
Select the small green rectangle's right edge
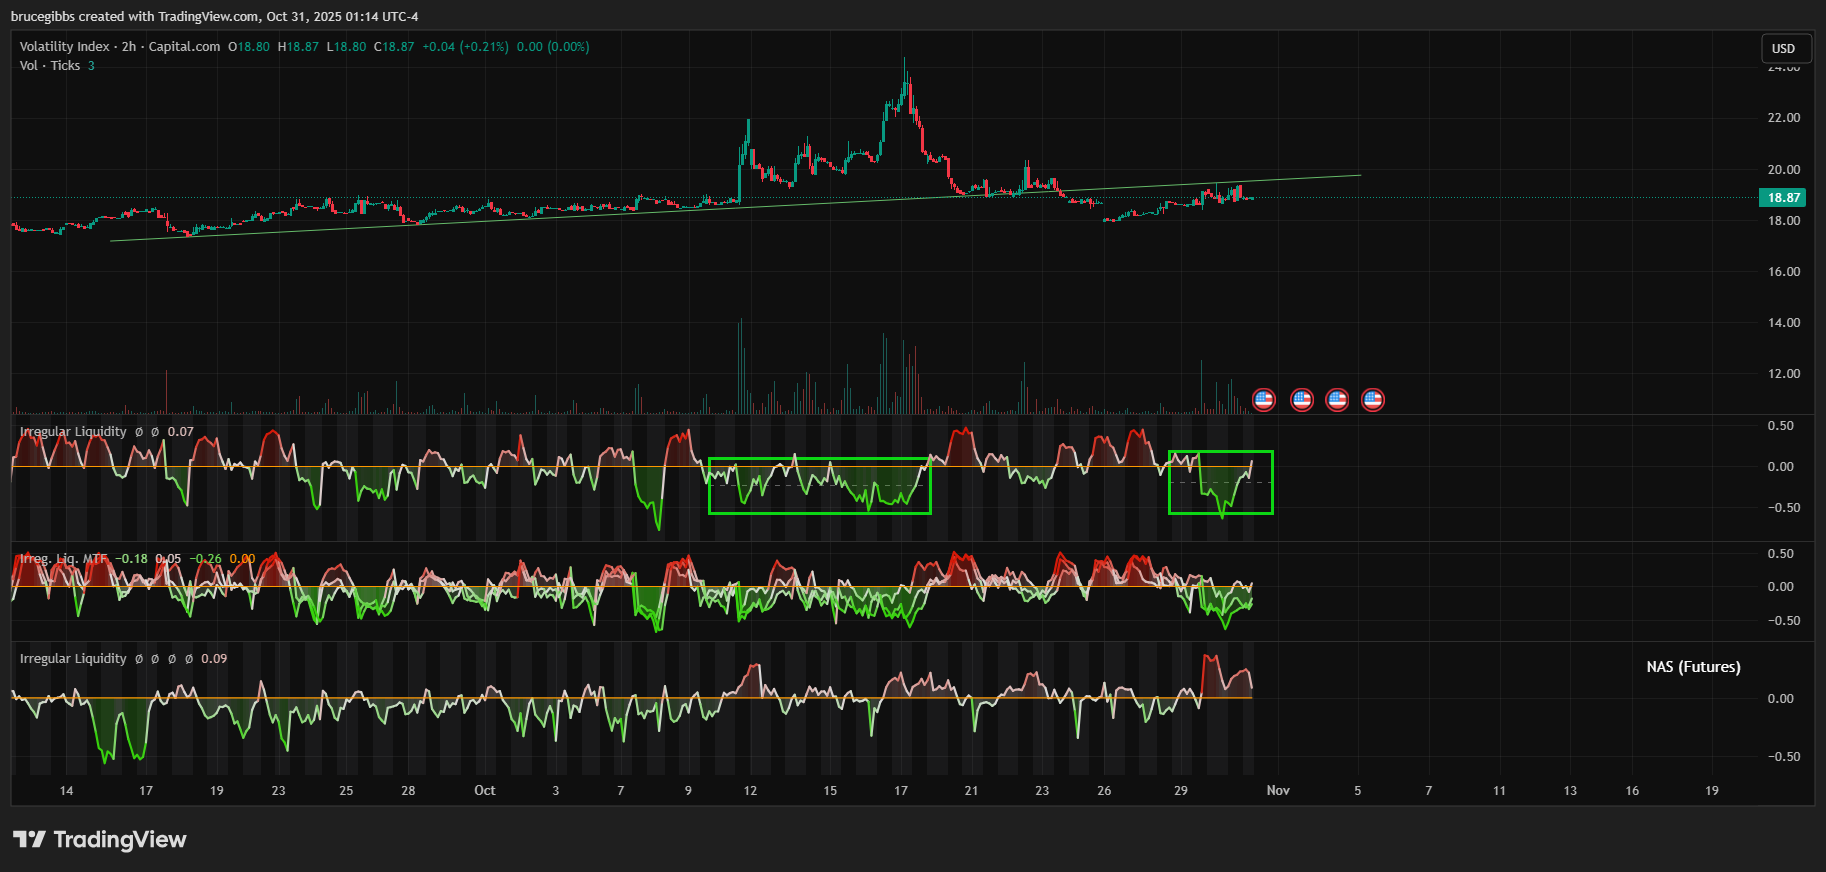(x=1272, y=482)
